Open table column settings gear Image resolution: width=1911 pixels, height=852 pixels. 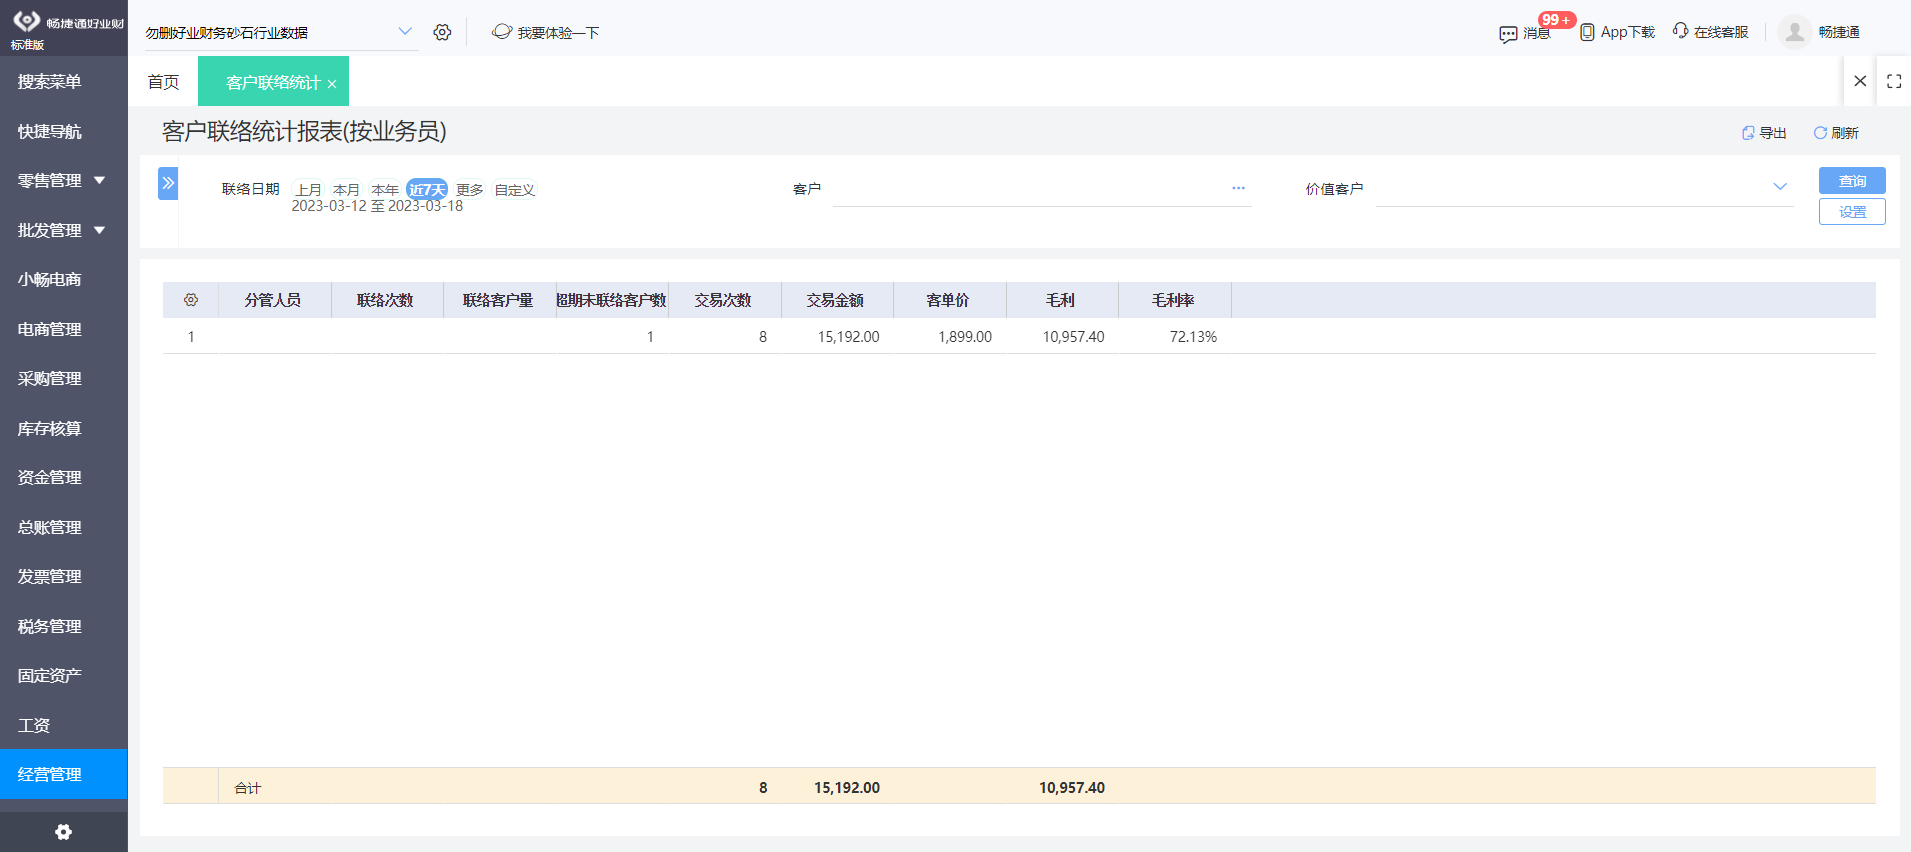[191, 300]
